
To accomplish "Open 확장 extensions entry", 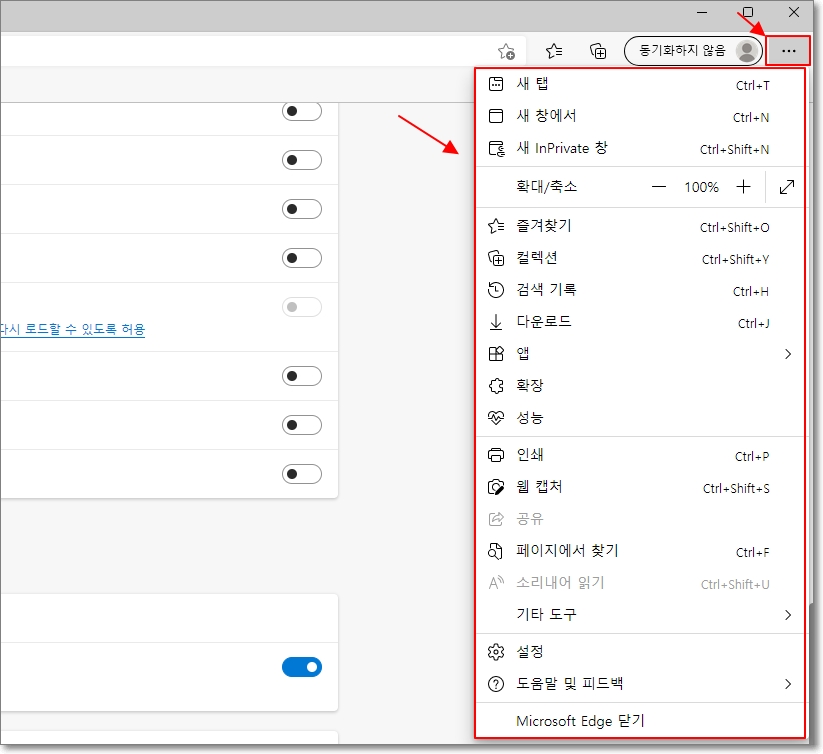I will point(639,386).
